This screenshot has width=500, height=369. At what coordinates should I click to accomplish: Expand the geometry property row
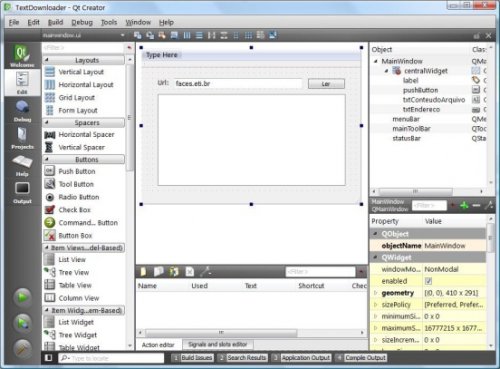[x=376, y=293]
